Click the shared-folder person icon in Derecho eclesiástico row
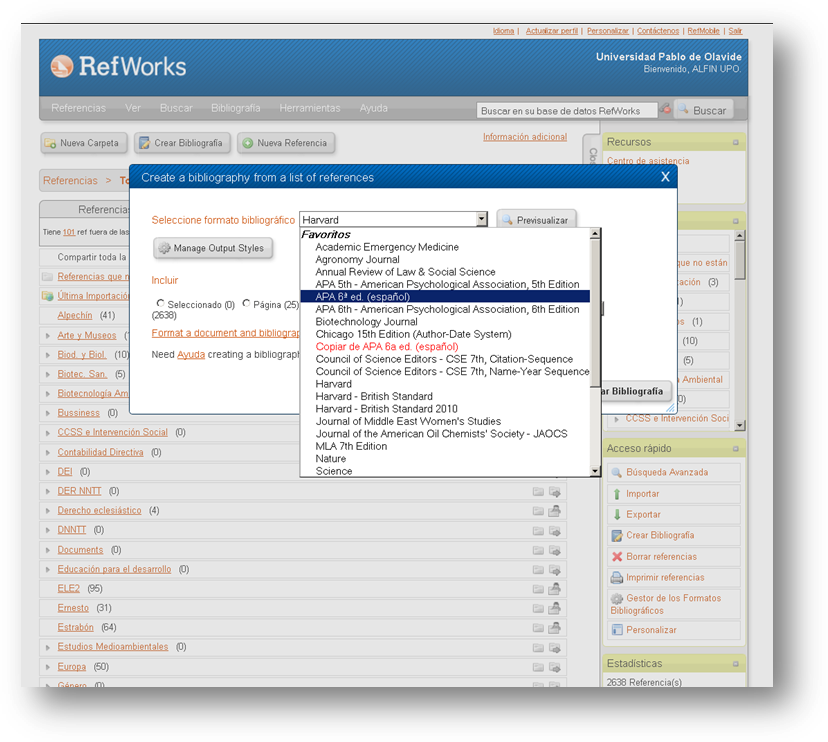This screenshot has width=828, height=742. [554, 511]
